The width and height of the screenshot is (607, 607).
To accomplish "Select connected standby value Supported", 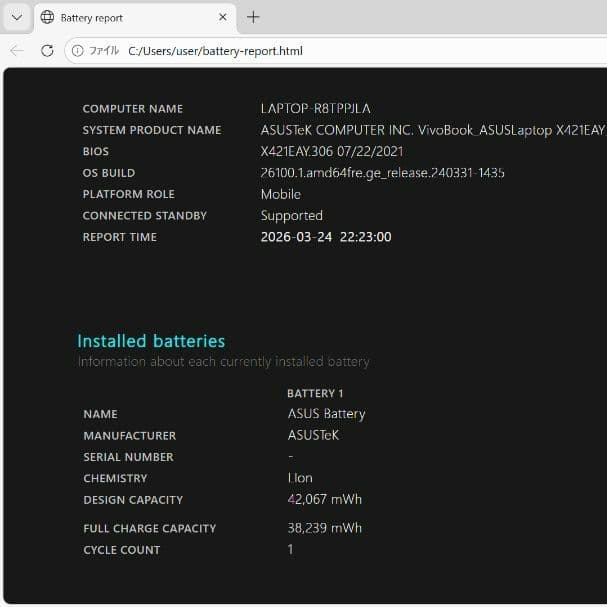I will click(291, 216).
